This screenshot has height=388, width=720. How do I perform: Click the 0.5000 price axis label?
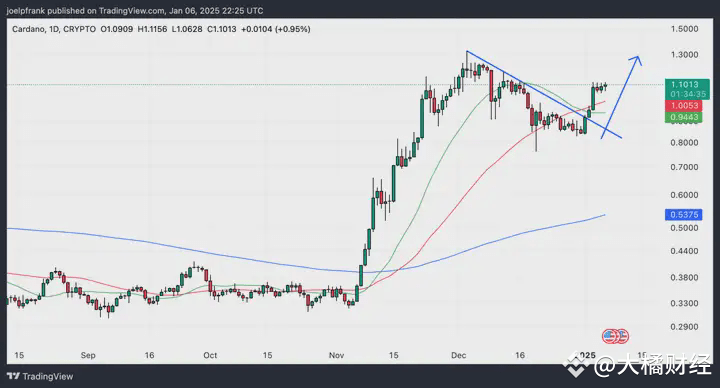[x=684, y=228]
